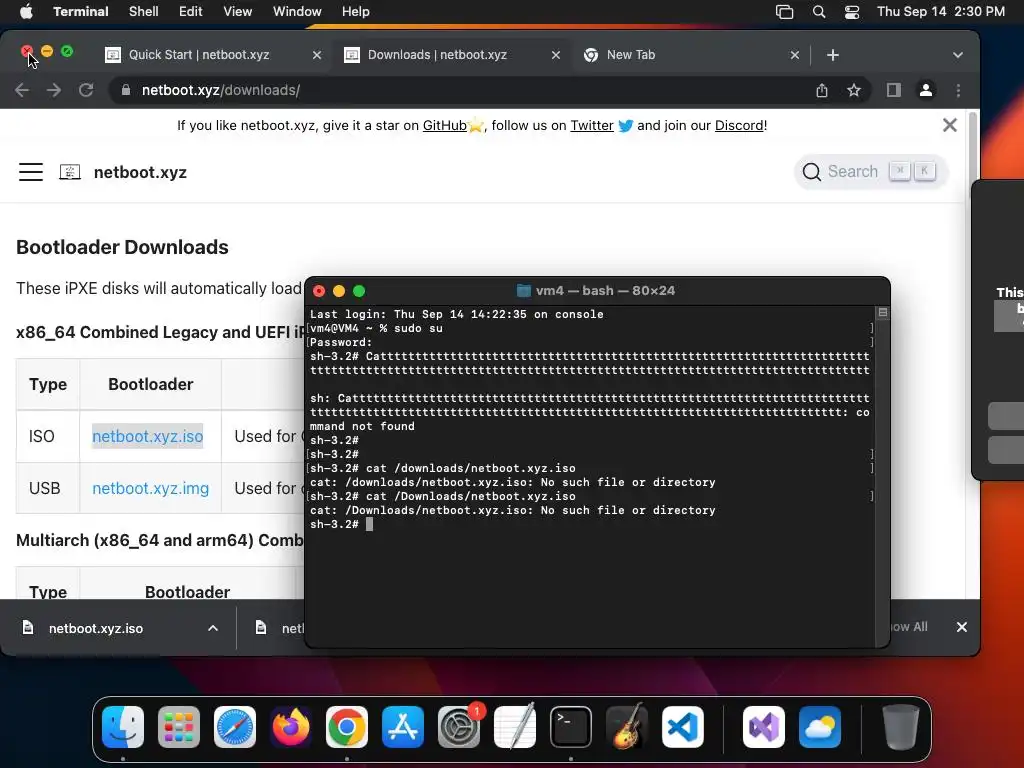Close the Quick Start tab
Screen dimensions: 1024x768
pos(317,55)
